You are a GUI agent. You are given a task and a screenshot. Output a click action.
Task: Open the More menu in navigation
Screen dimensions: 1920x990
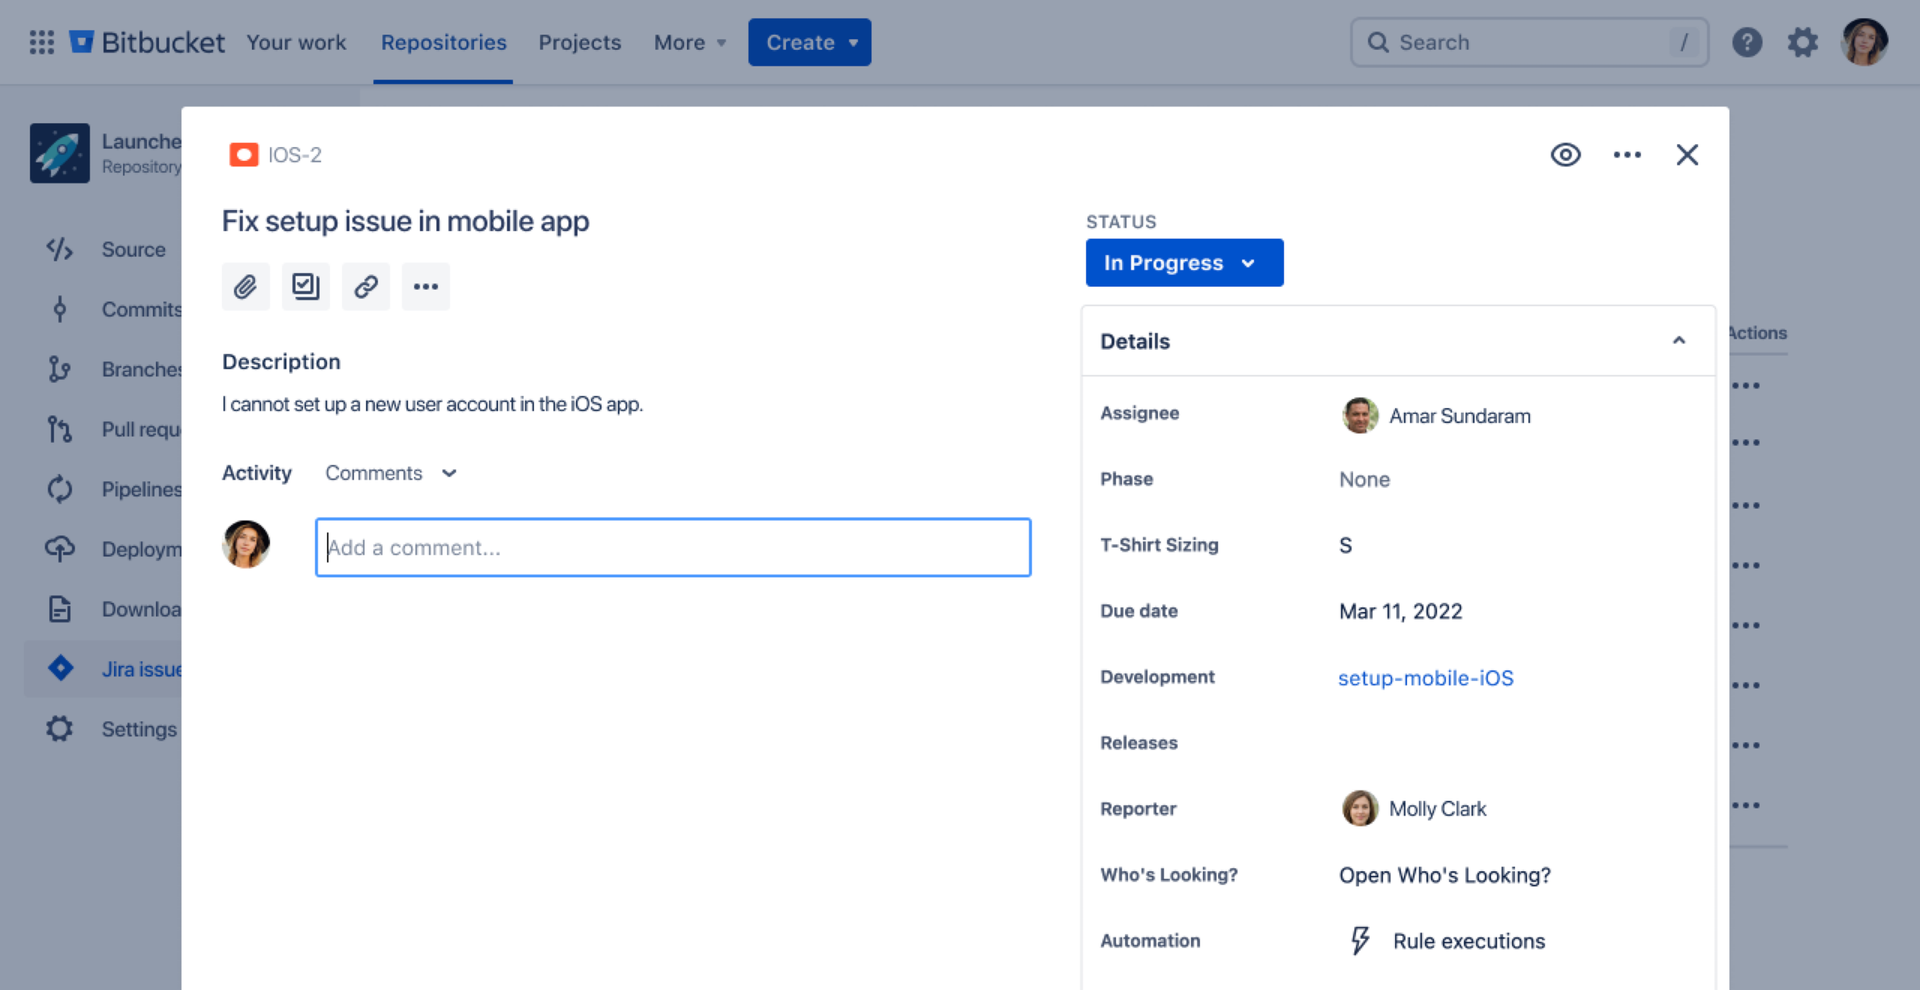(689, 42)
